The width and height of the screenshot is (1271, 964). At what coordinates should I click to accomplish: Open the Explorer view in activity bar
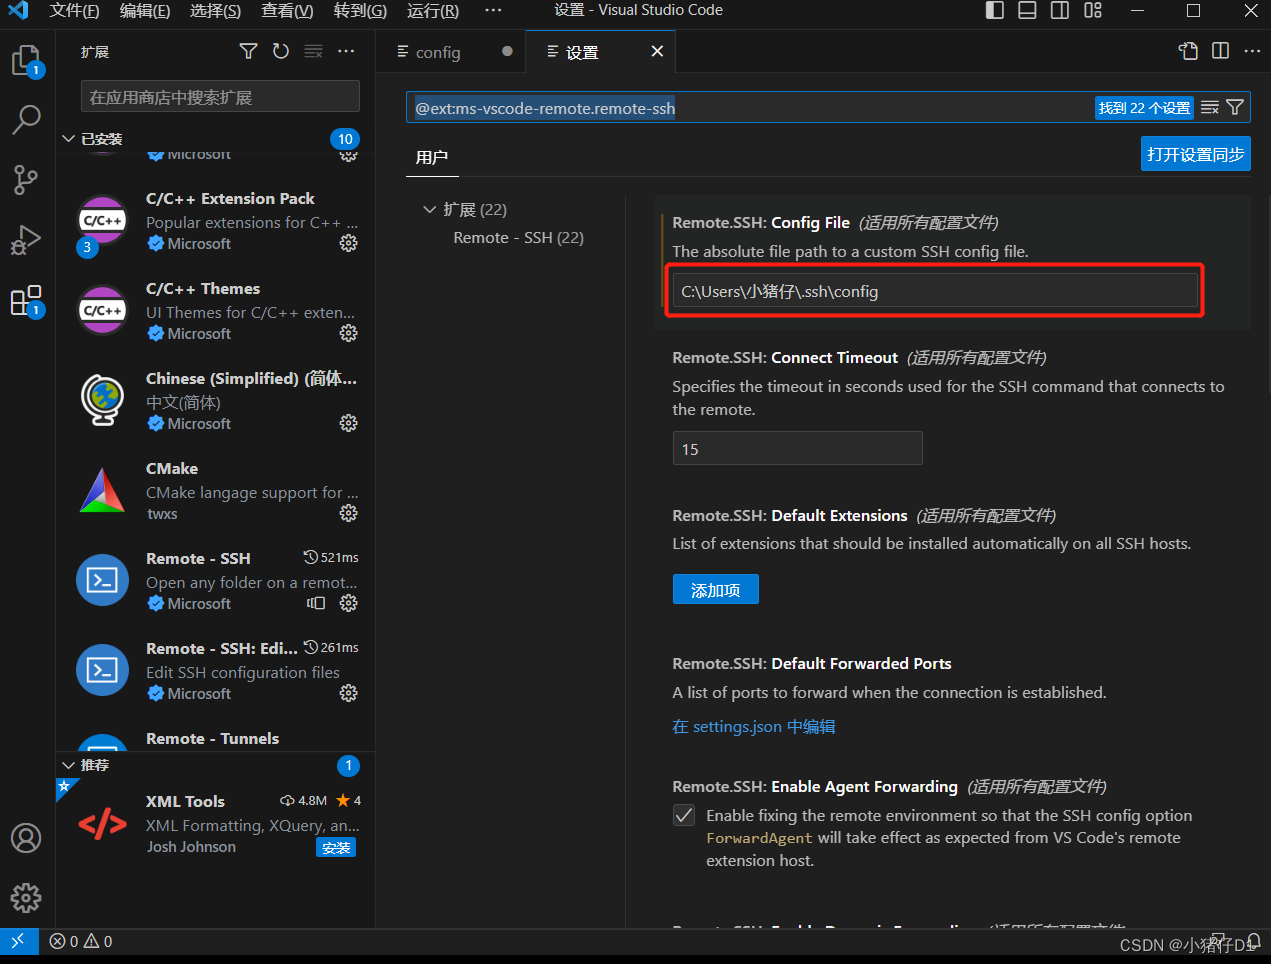pos(26,61)
